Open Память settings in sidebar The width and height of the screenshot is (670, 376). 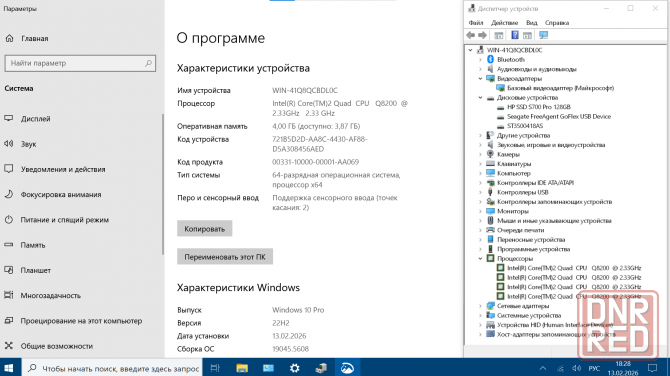coord(32,245)
